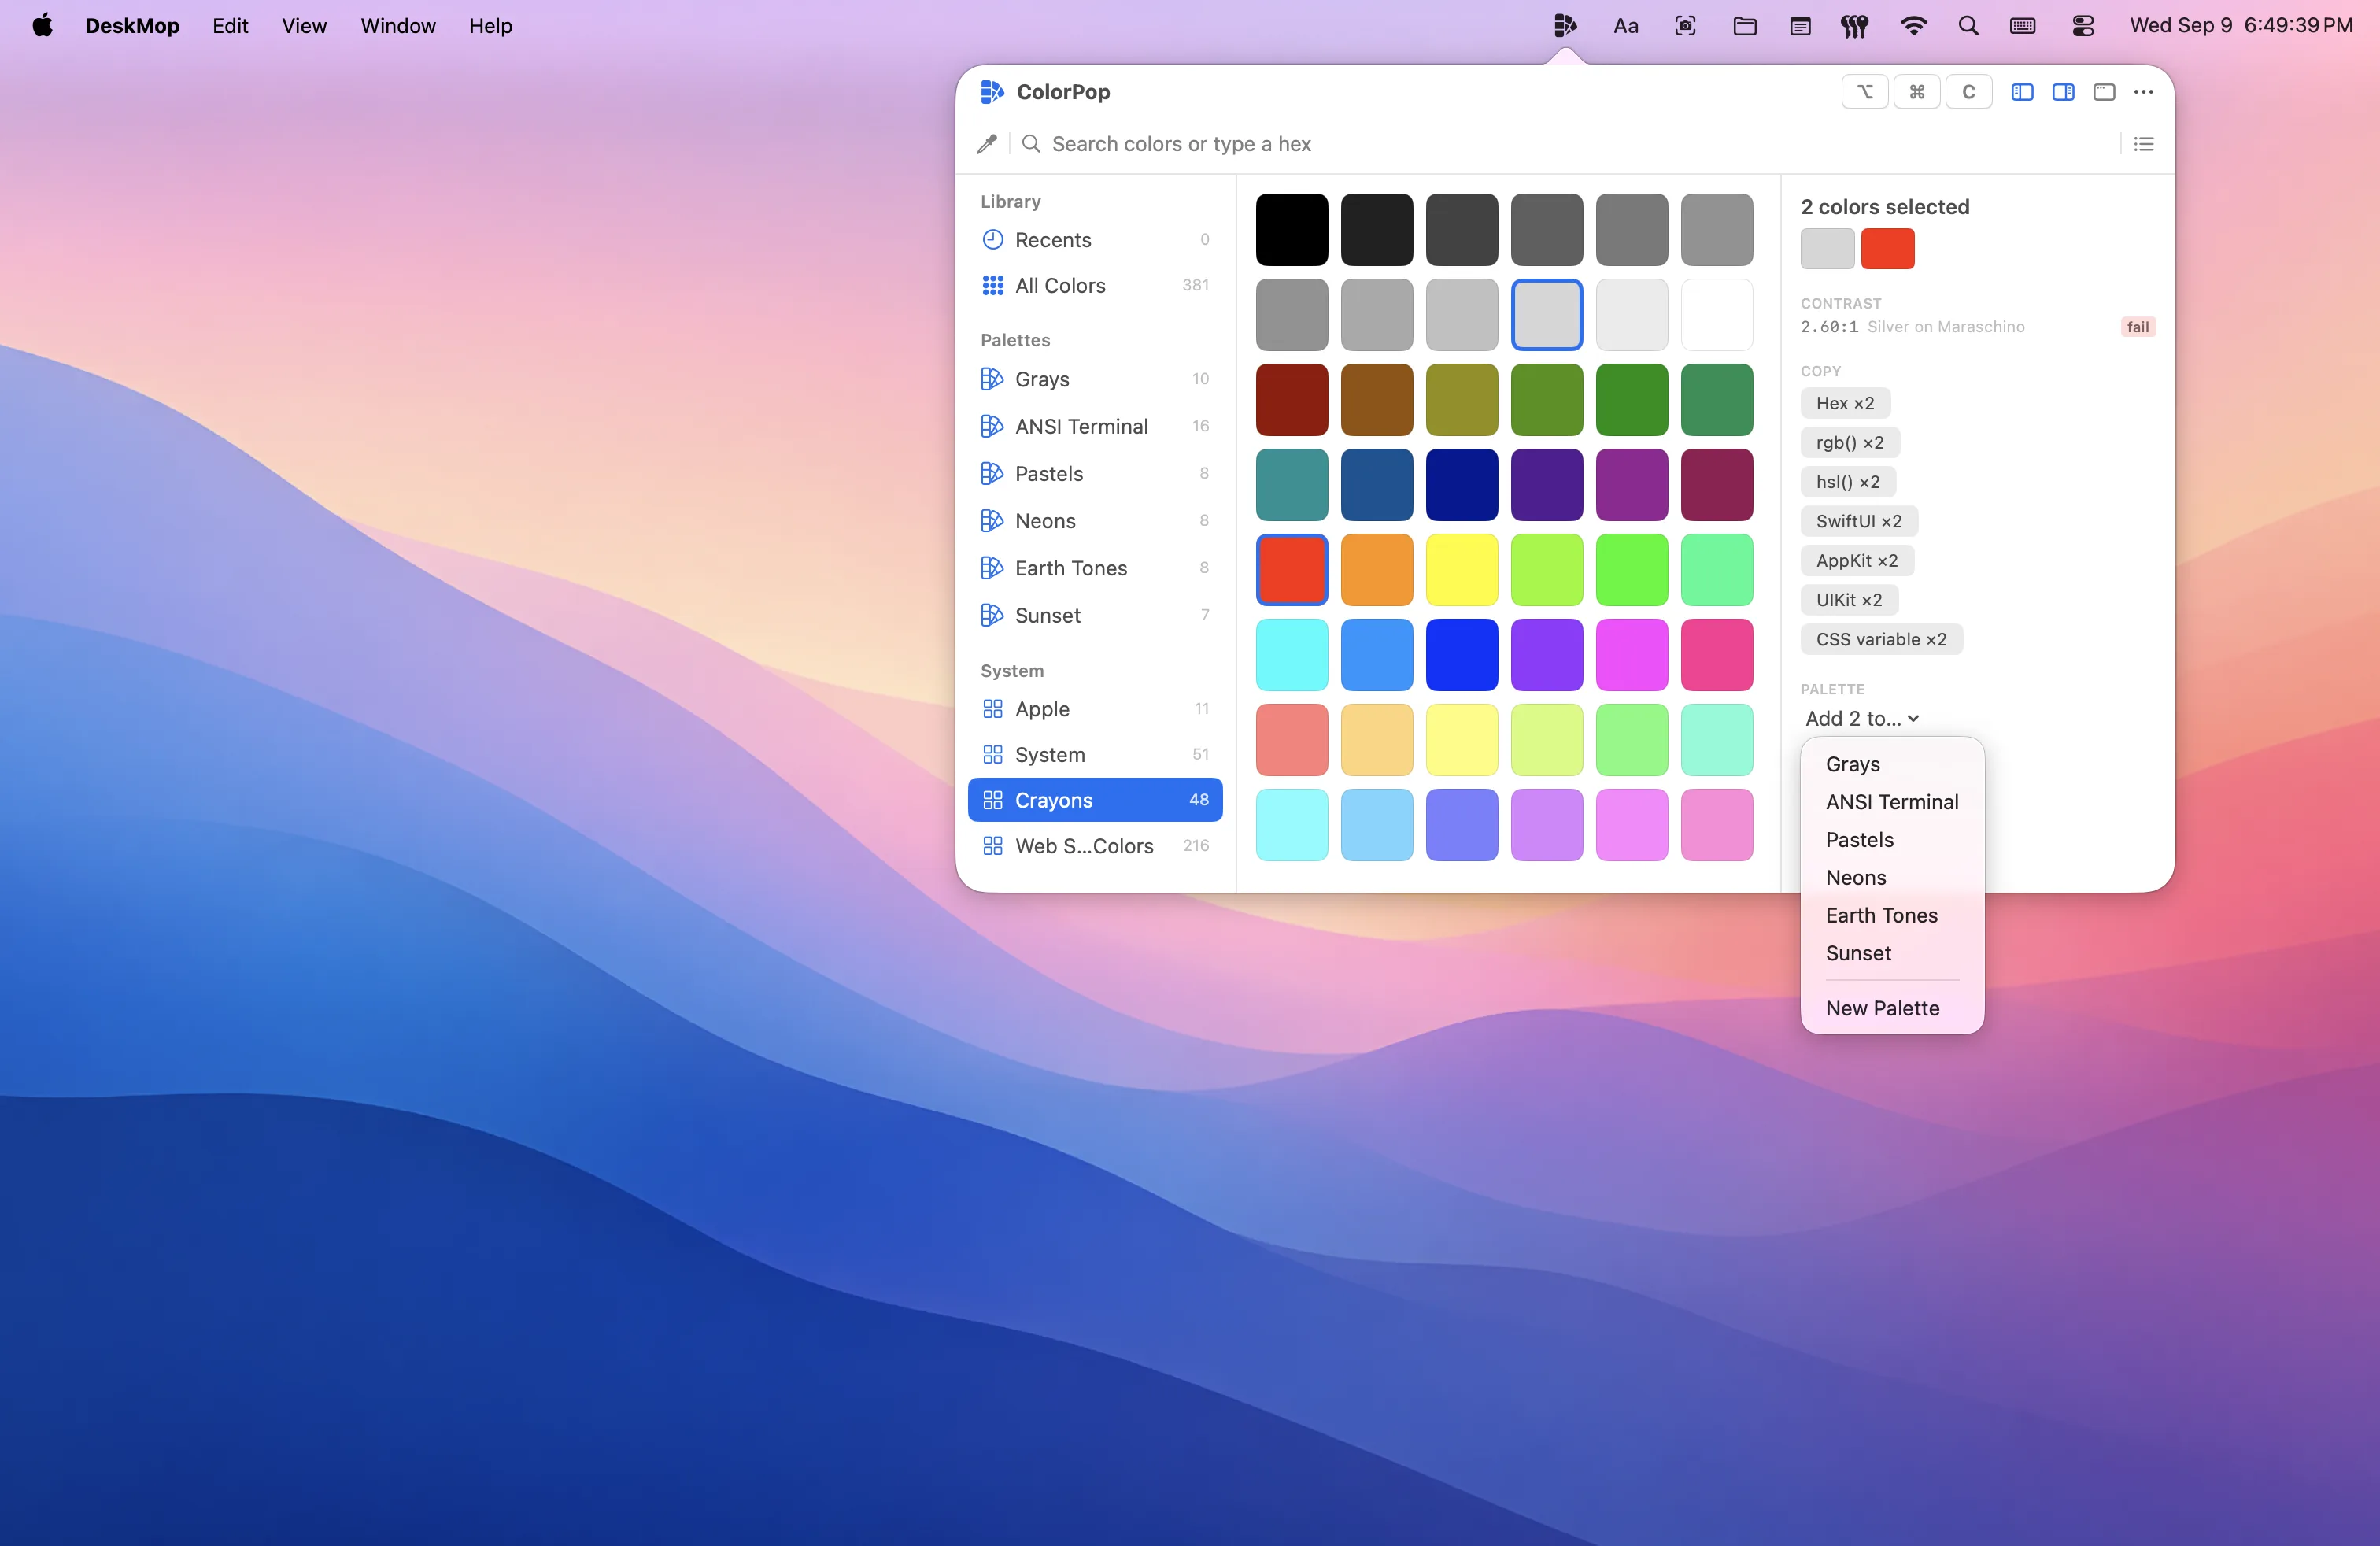
Task: Copy colors as rgb() ×2
Action: click(x=1850, y=442)
